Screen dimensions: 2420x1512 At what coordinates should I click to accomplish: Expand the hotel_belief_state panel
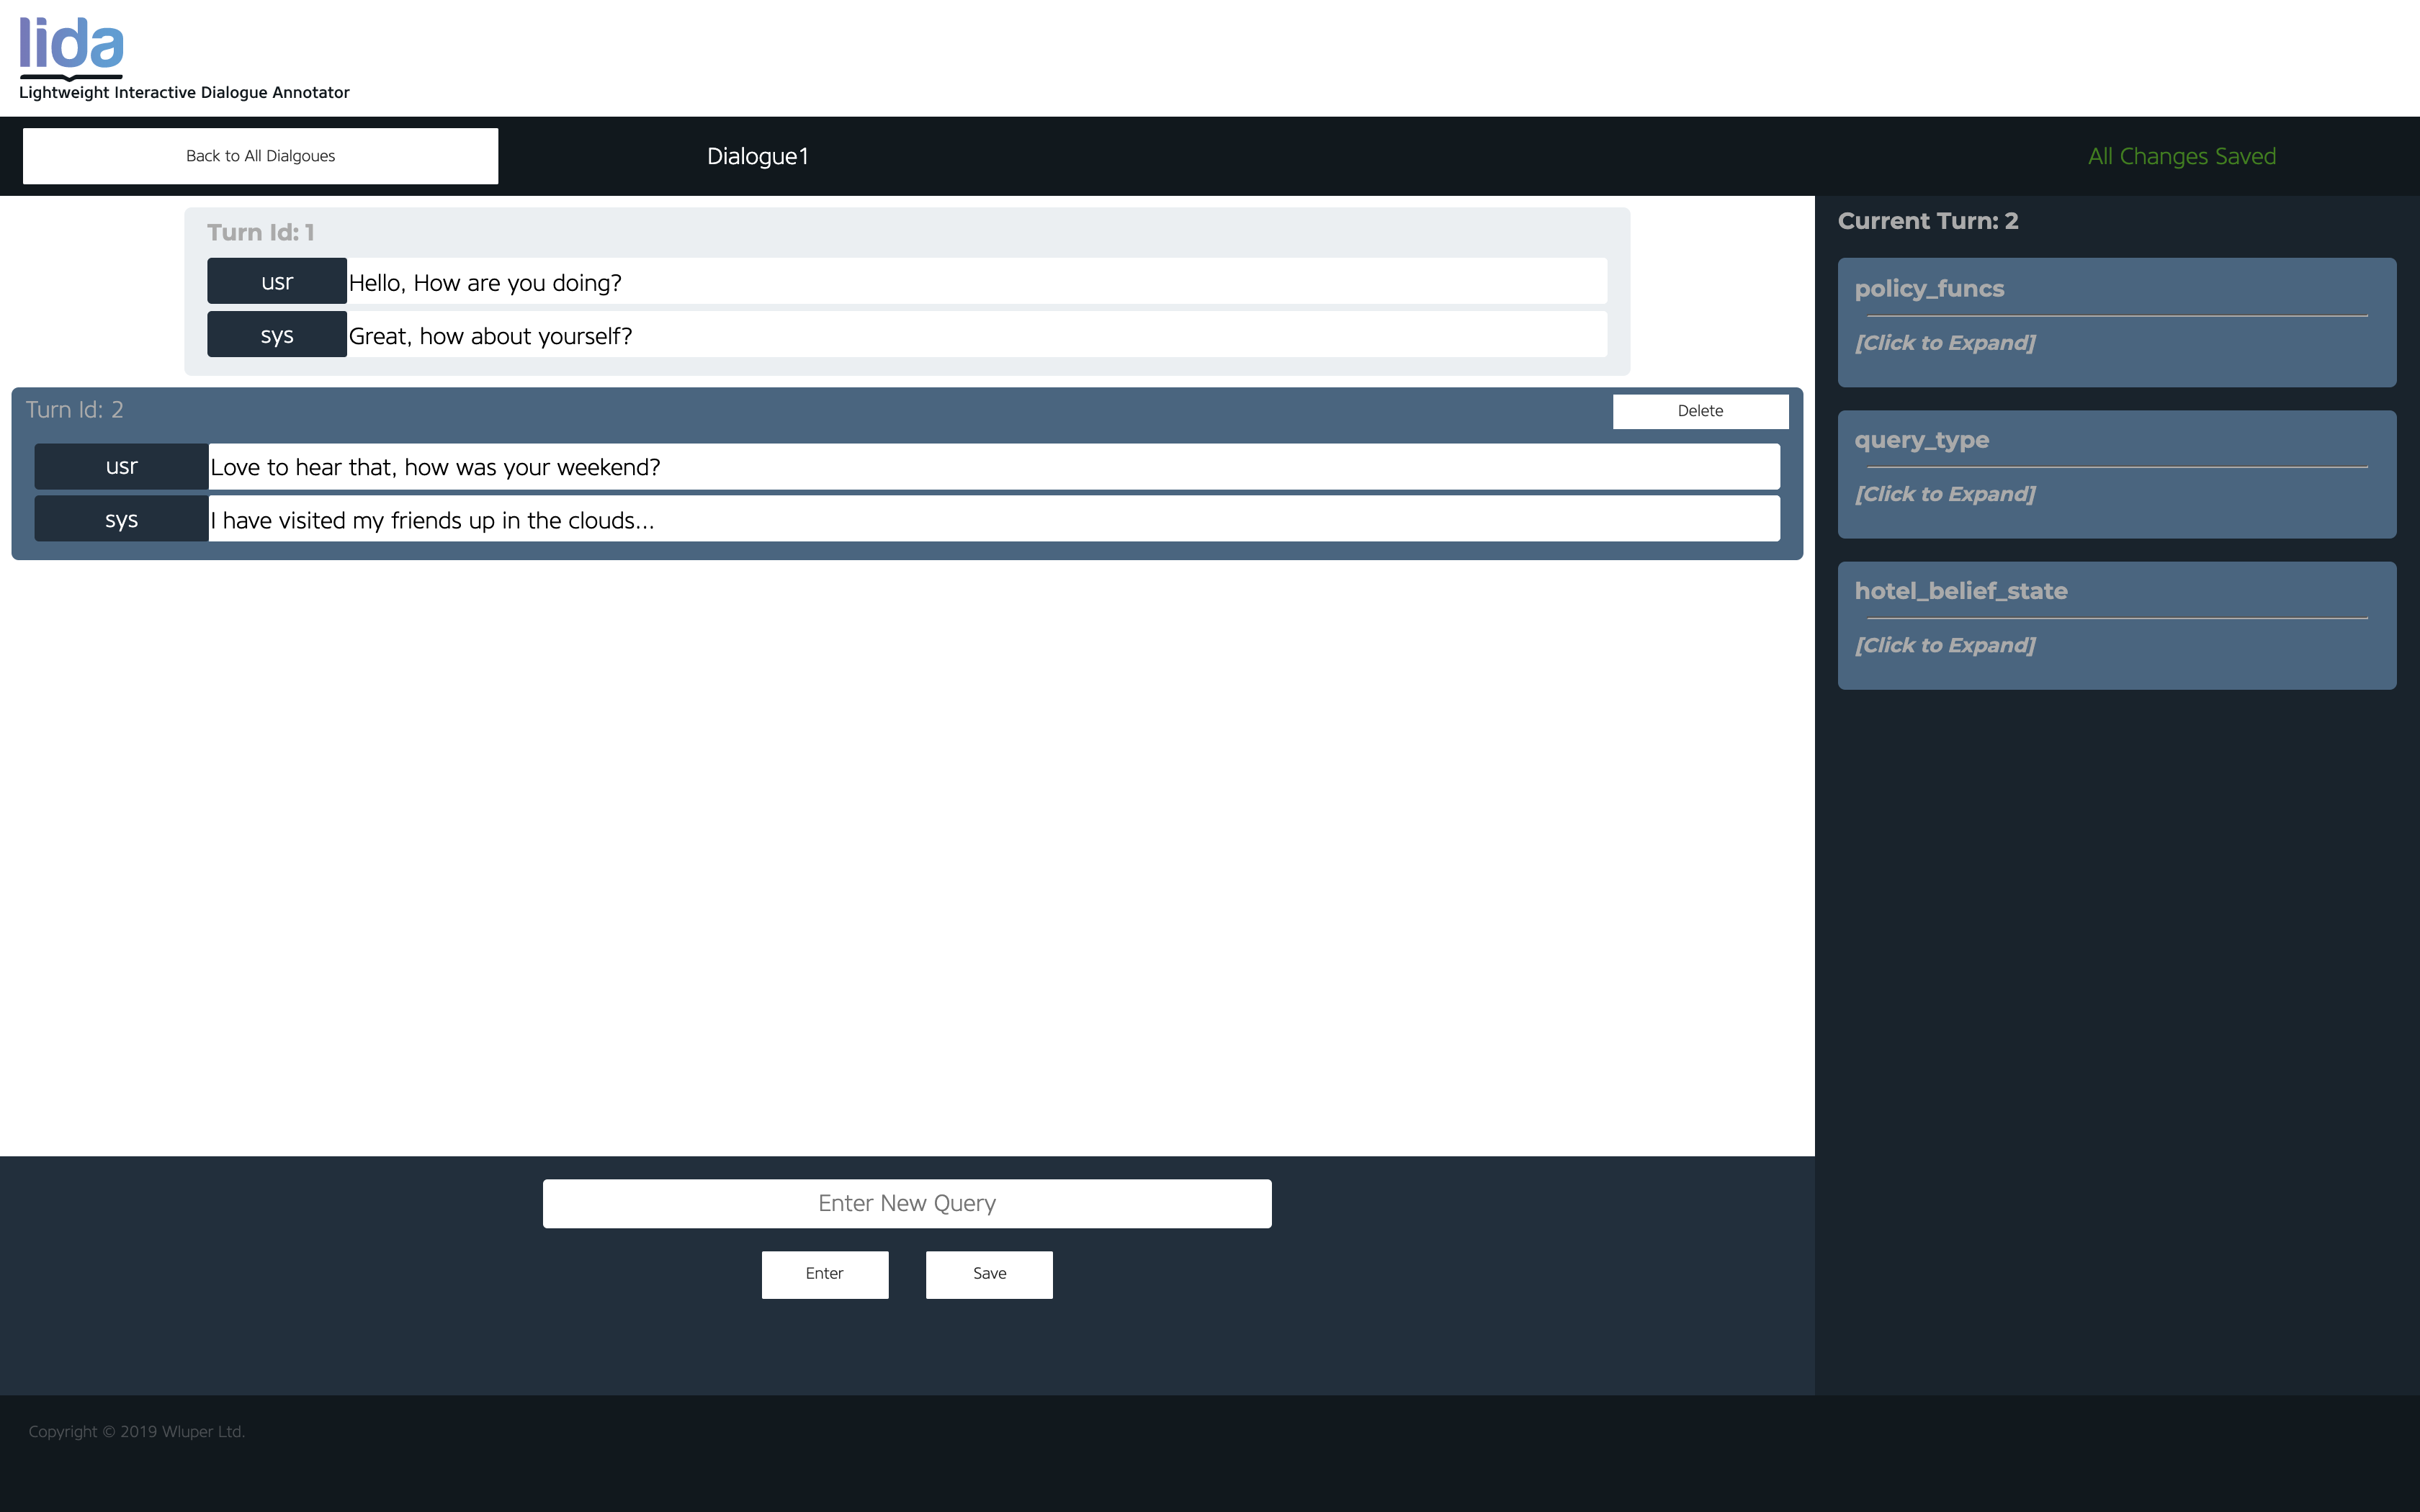(x=1944, y=645)
